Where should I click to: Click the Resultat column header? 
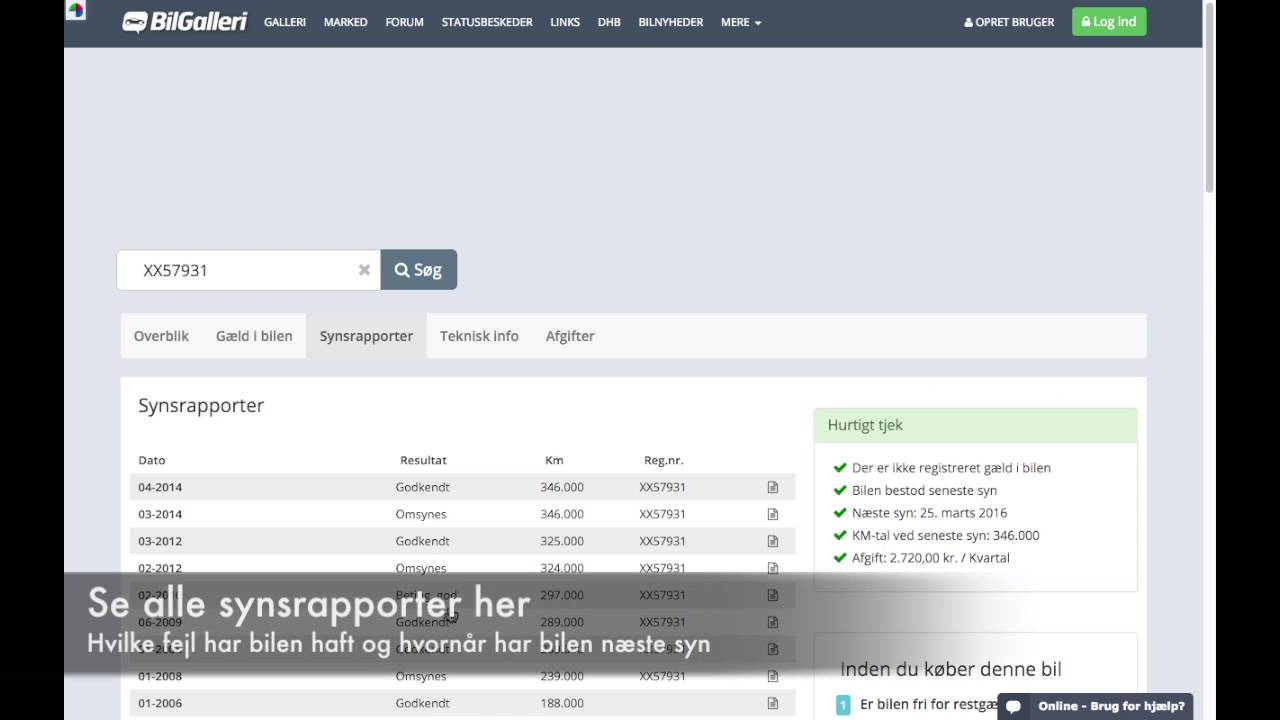pyautogui.click(x=423, y=460)
